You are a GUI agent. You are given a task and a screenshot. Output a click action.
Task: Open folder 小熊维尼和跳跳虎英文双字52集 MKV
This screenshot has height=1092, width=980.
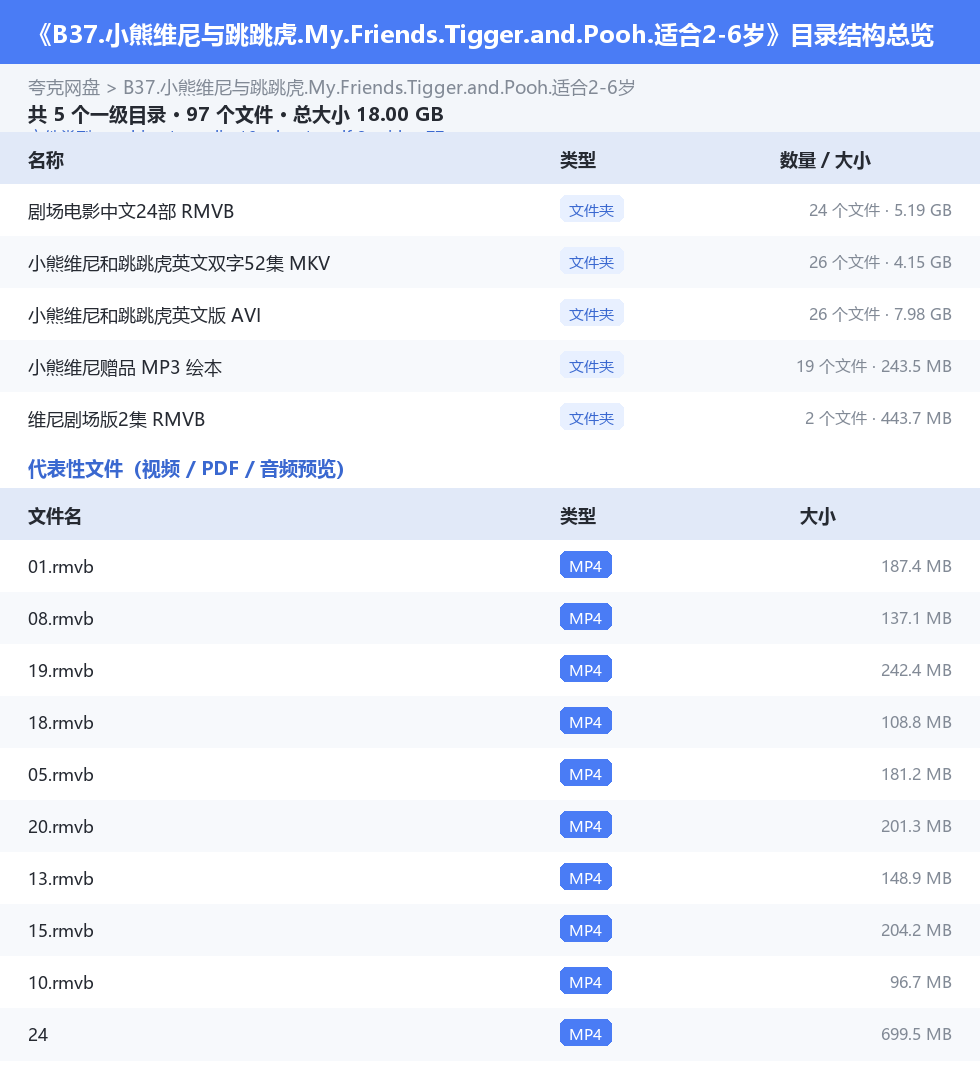(179, 263)
